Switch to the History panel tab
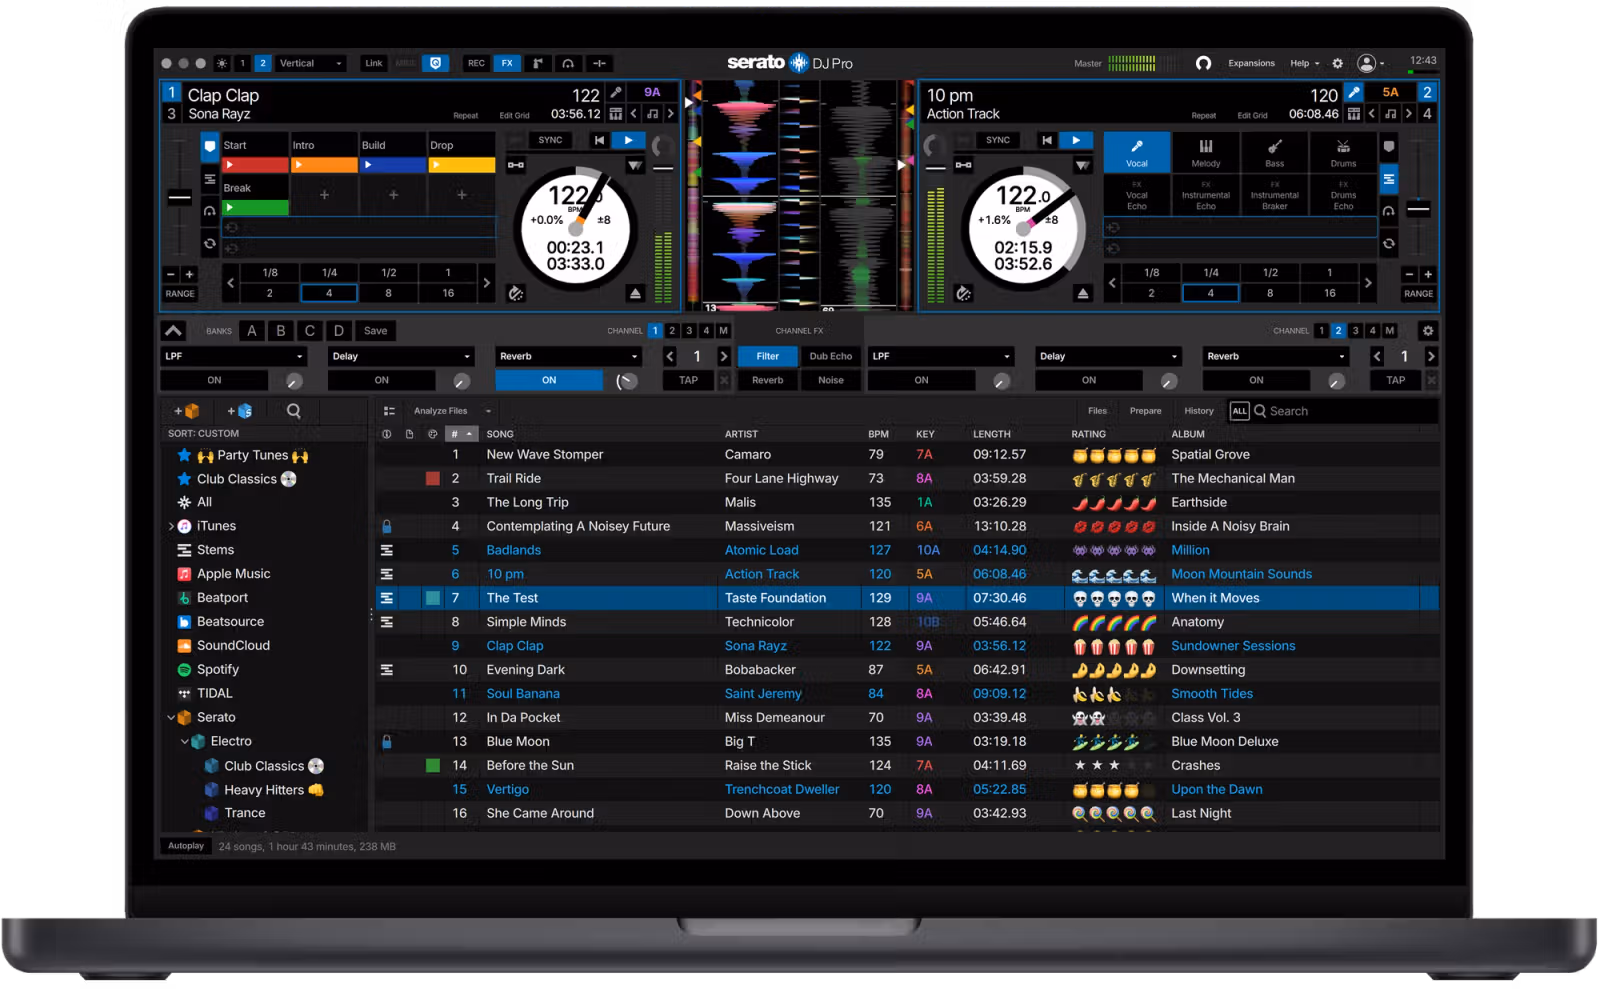This screenshot has height=989, width=1600. 1198,411
